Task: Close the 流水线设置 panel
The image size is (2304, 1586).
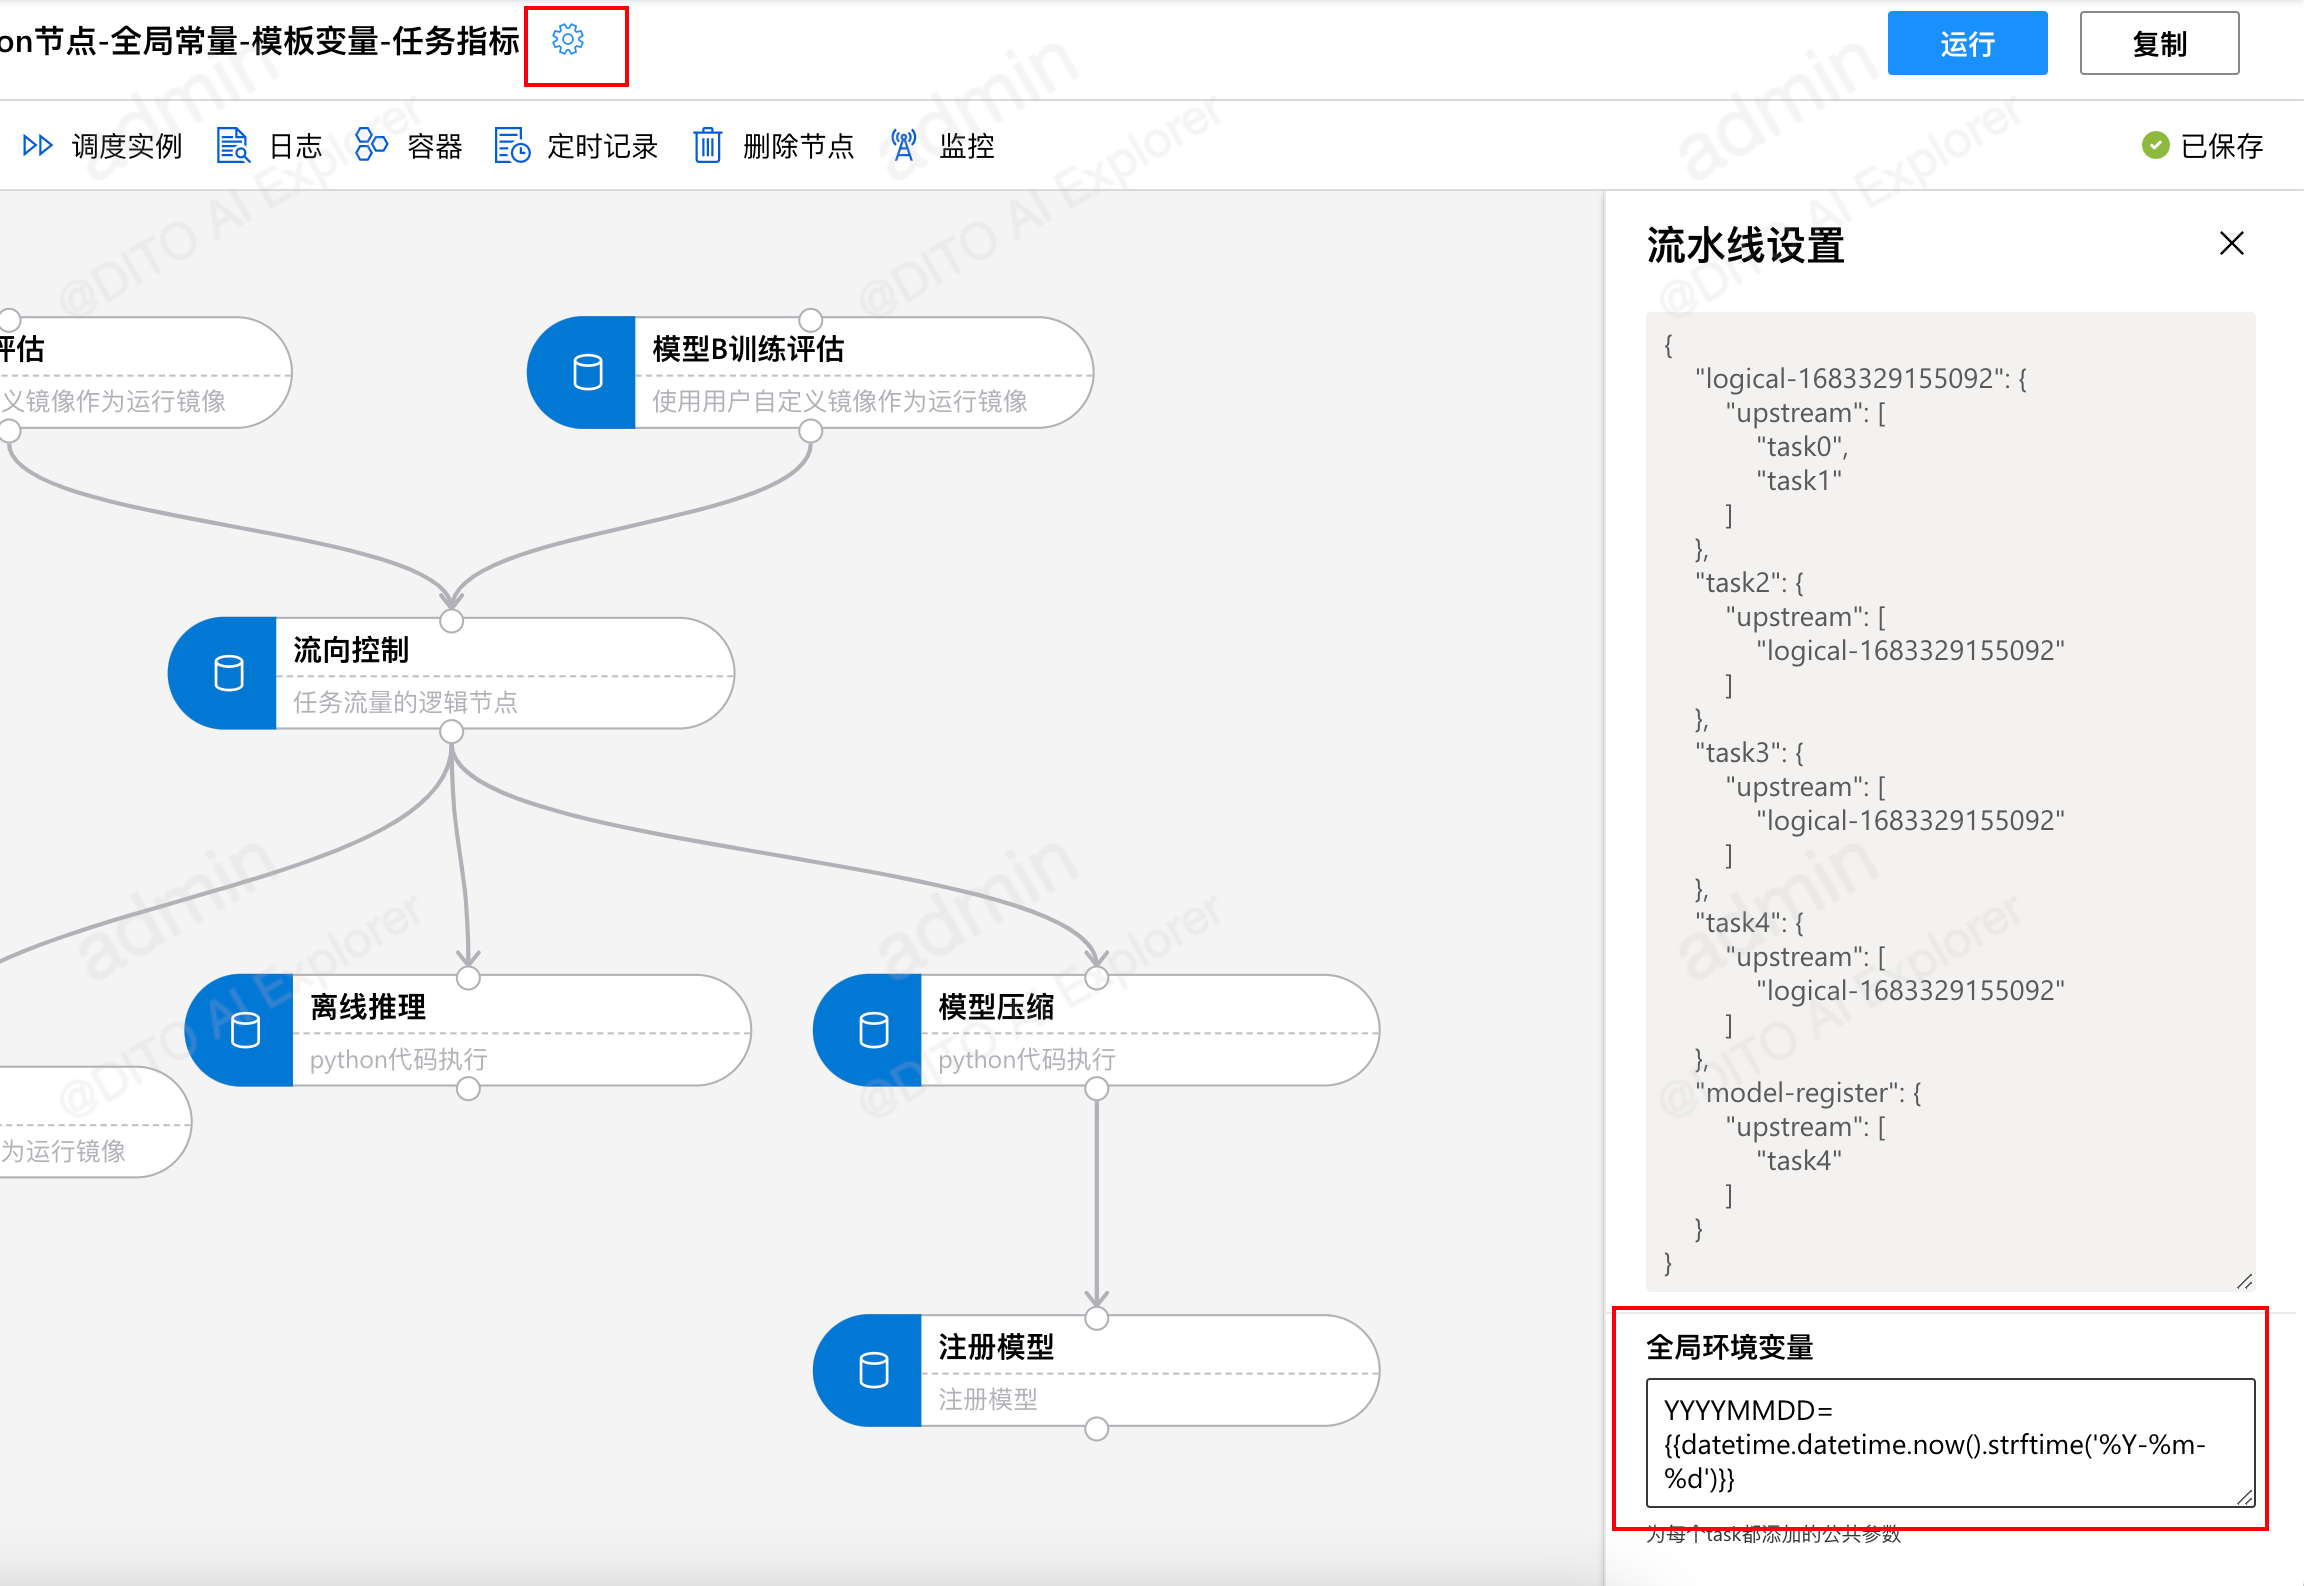Action: [2231, 243]
